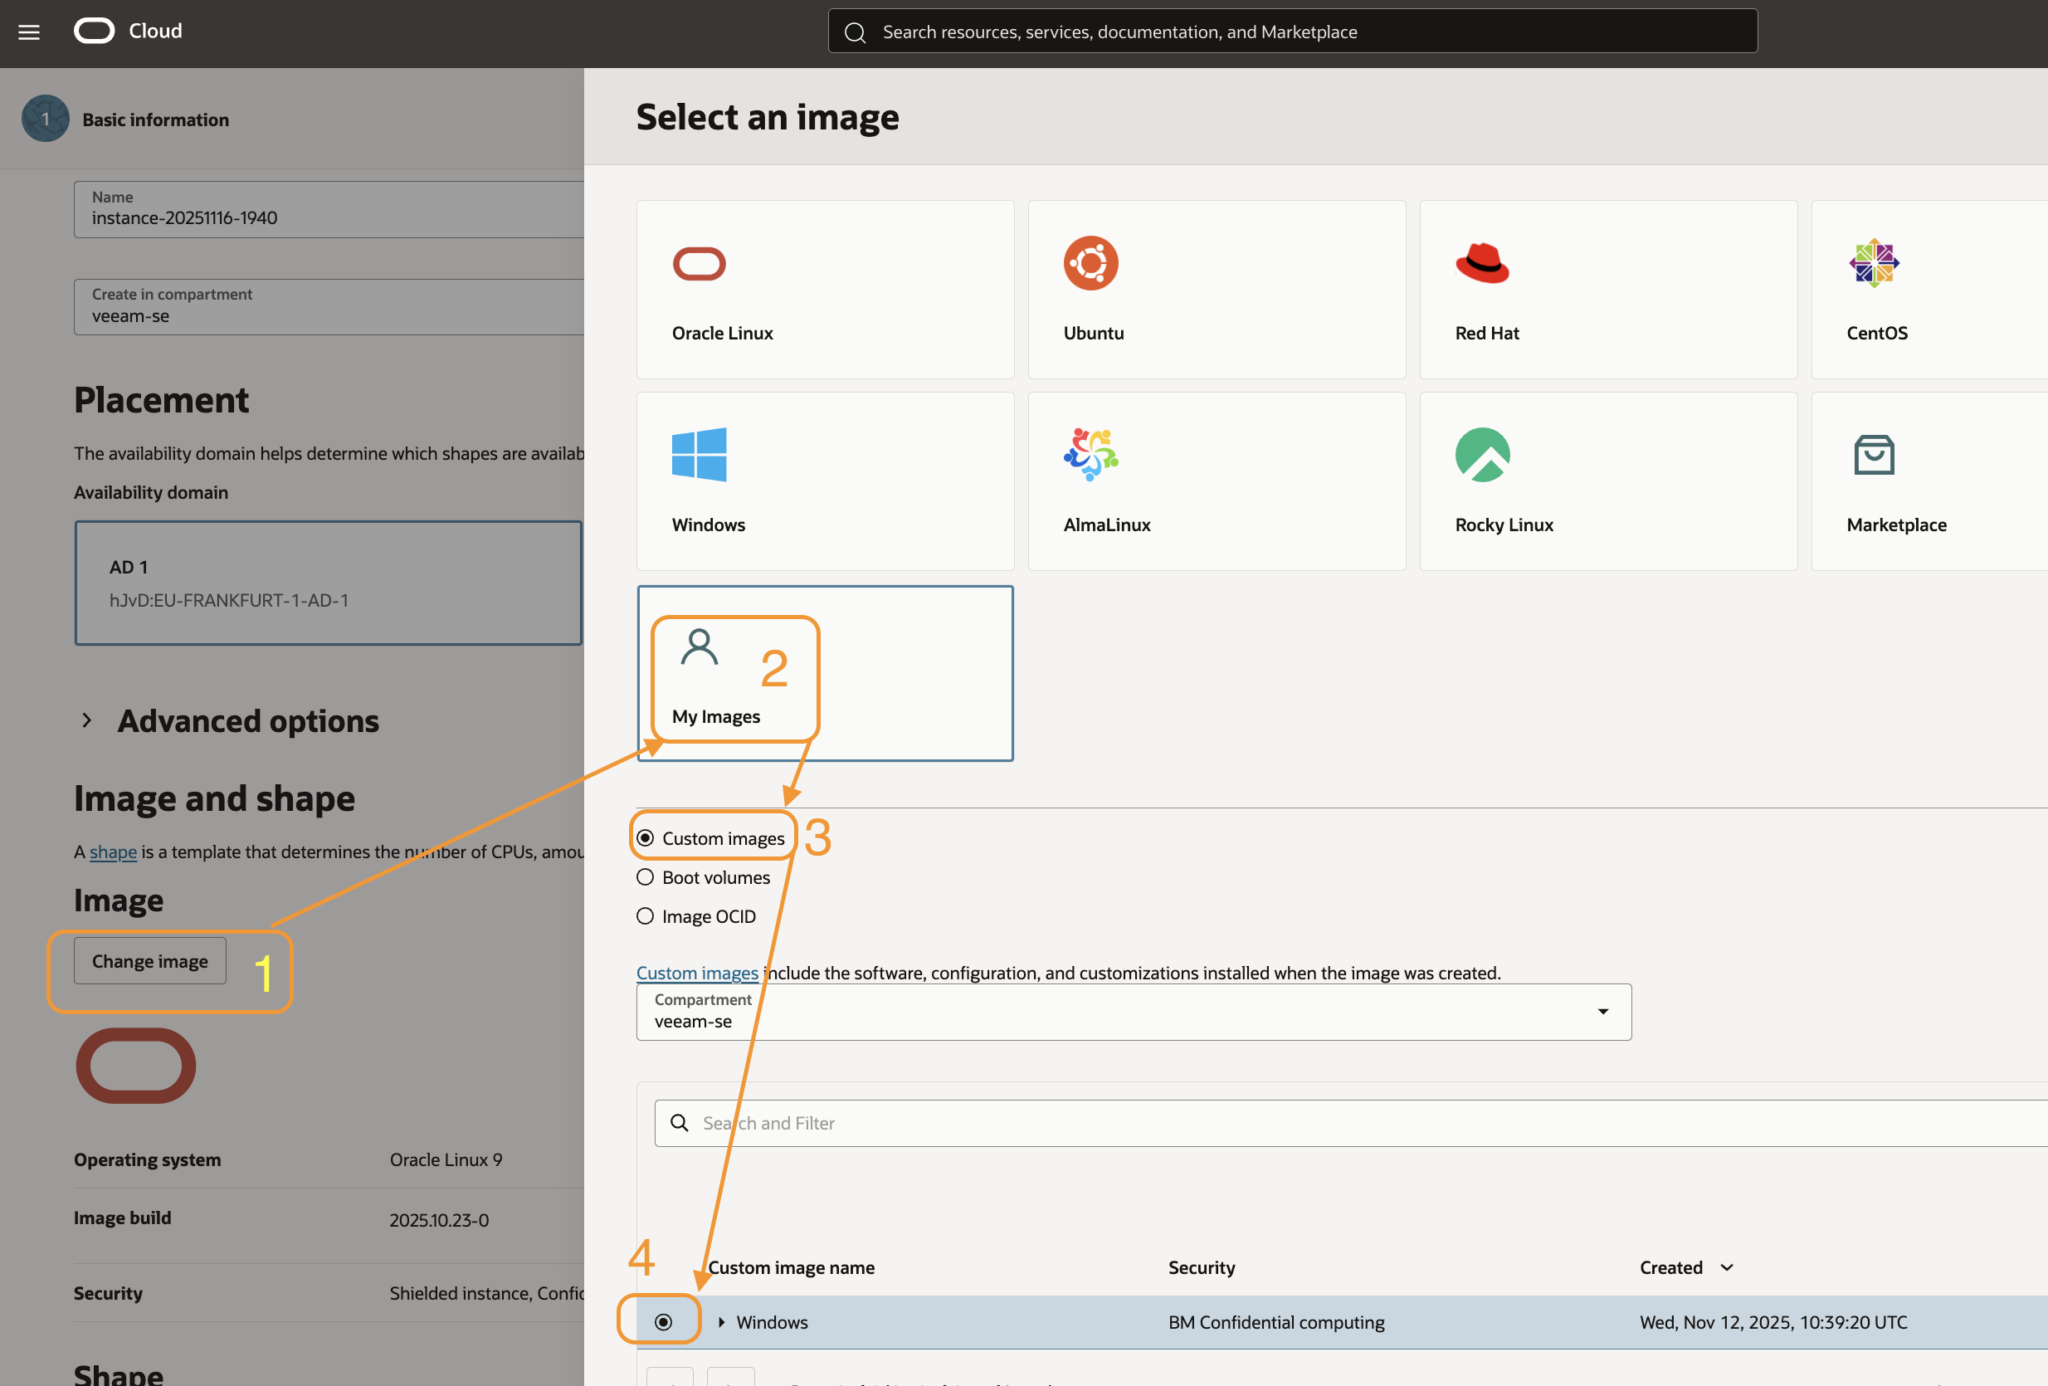Select the AlmaLinux image
The image size is (2048, 1386).
(1216, 480)
